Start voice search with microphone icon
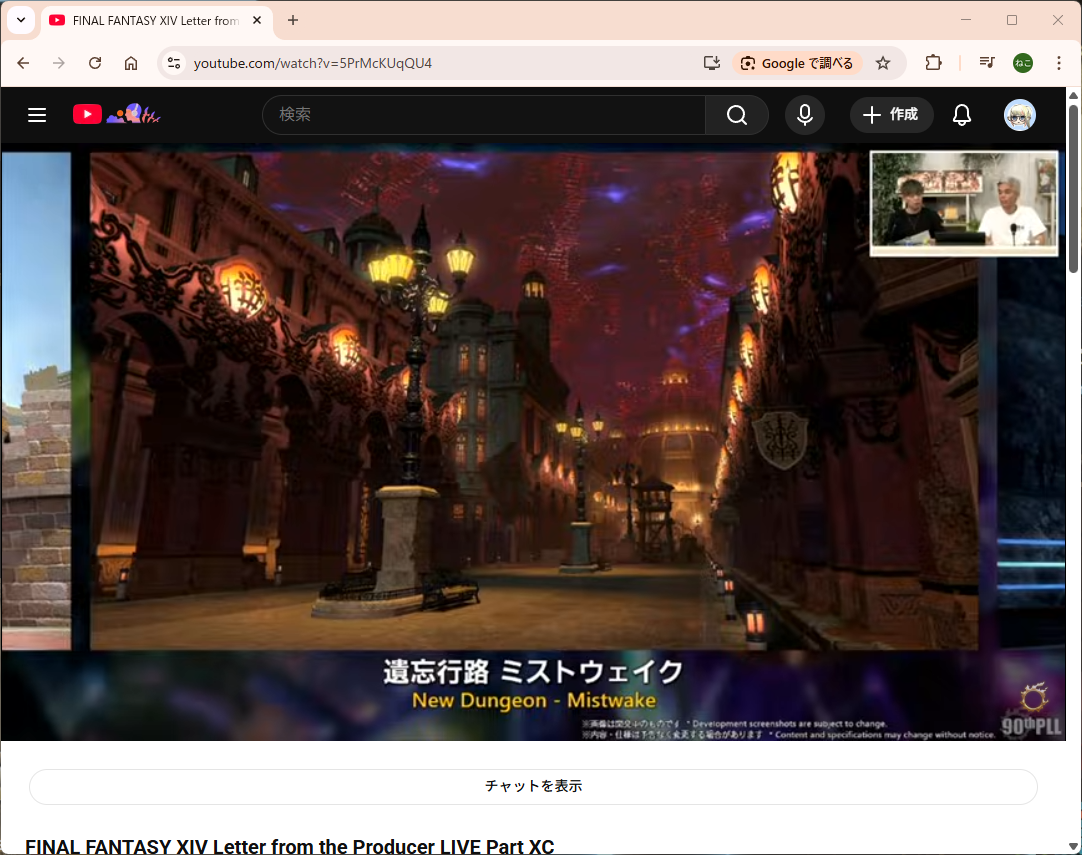 [x=804, y=115]
